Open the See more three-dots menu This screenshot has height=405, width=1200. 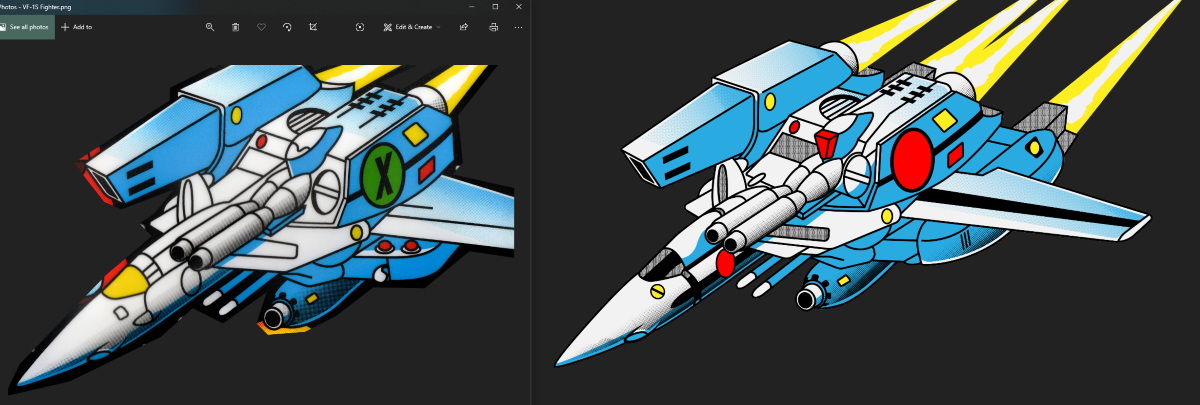(x=518, y=27)
